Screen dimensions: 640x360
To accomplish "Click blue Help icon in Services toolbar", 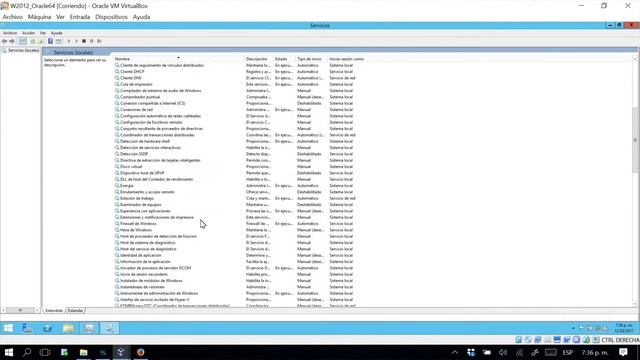I will click(x=50, y=41).
